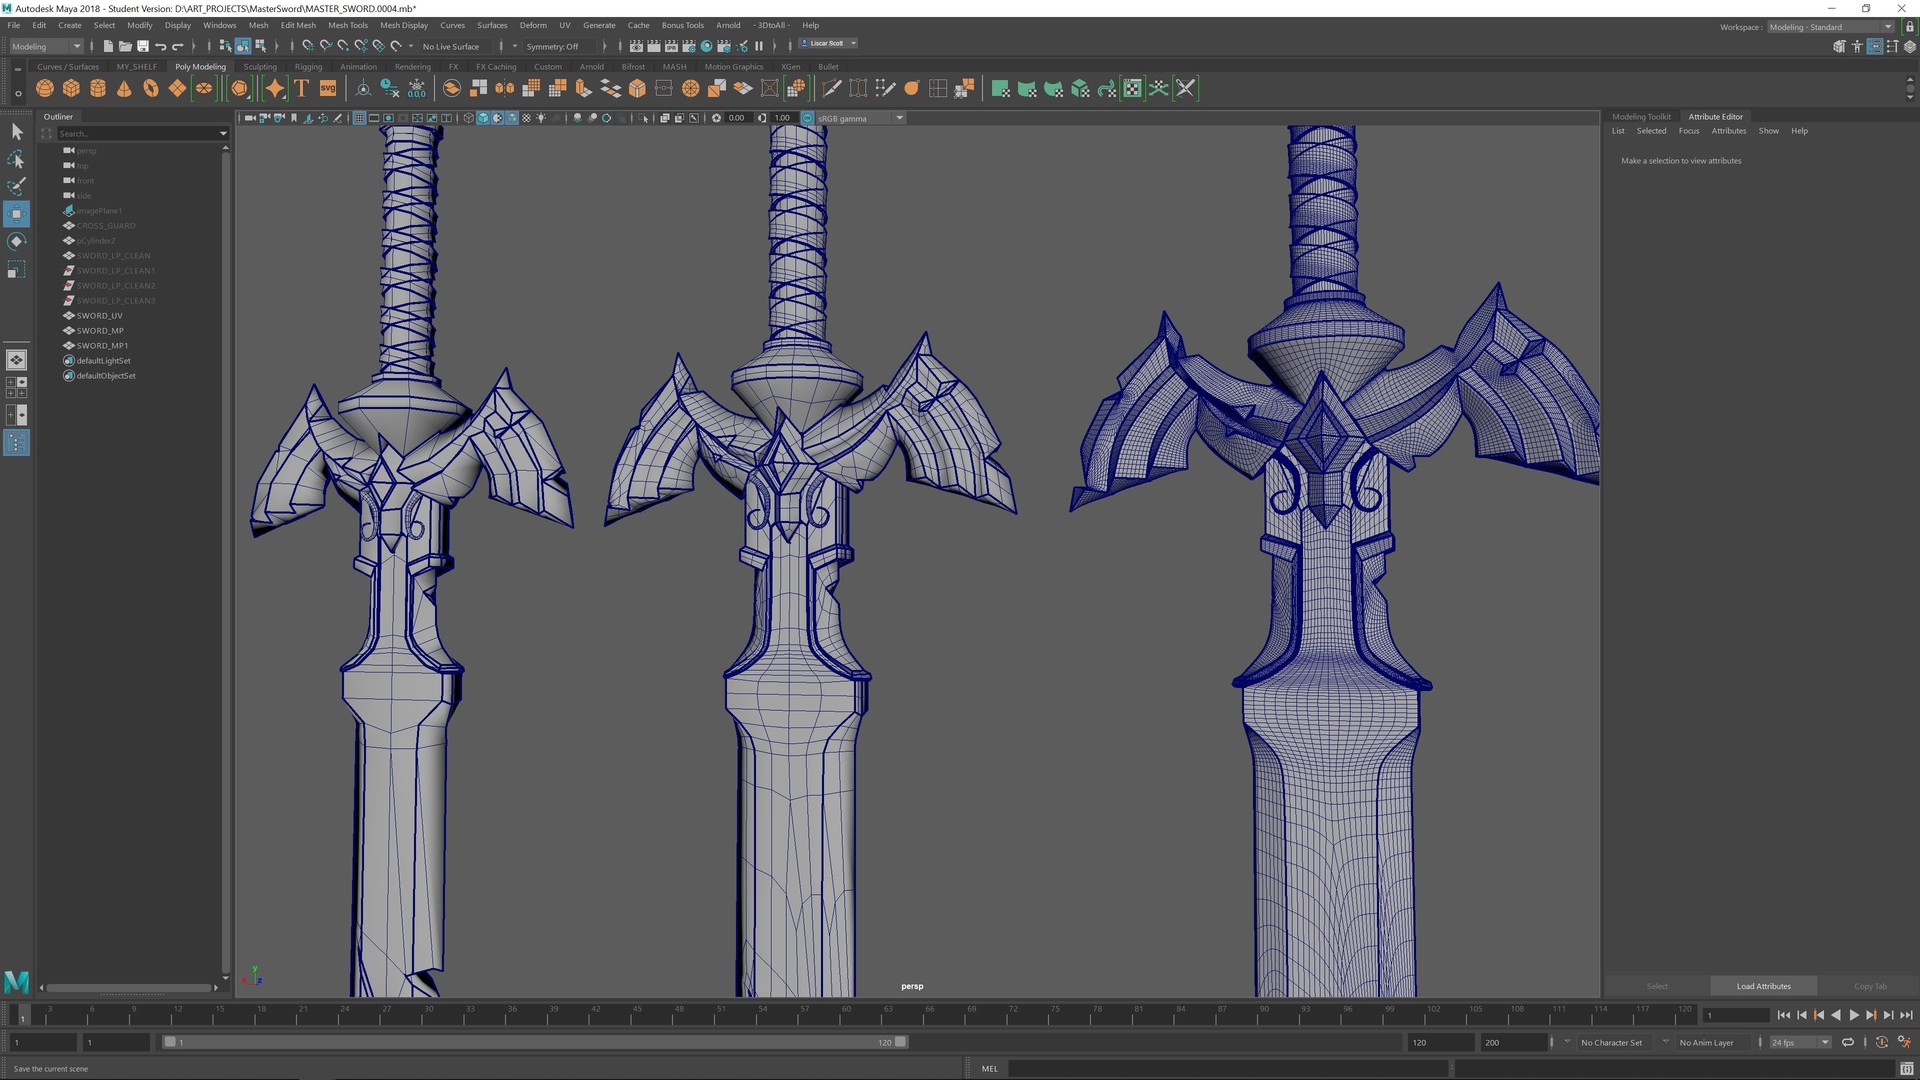Click the Outliner horizontal scrollbar
Viewport: 1920px width, 1080px height.
[x=130, y=988]
